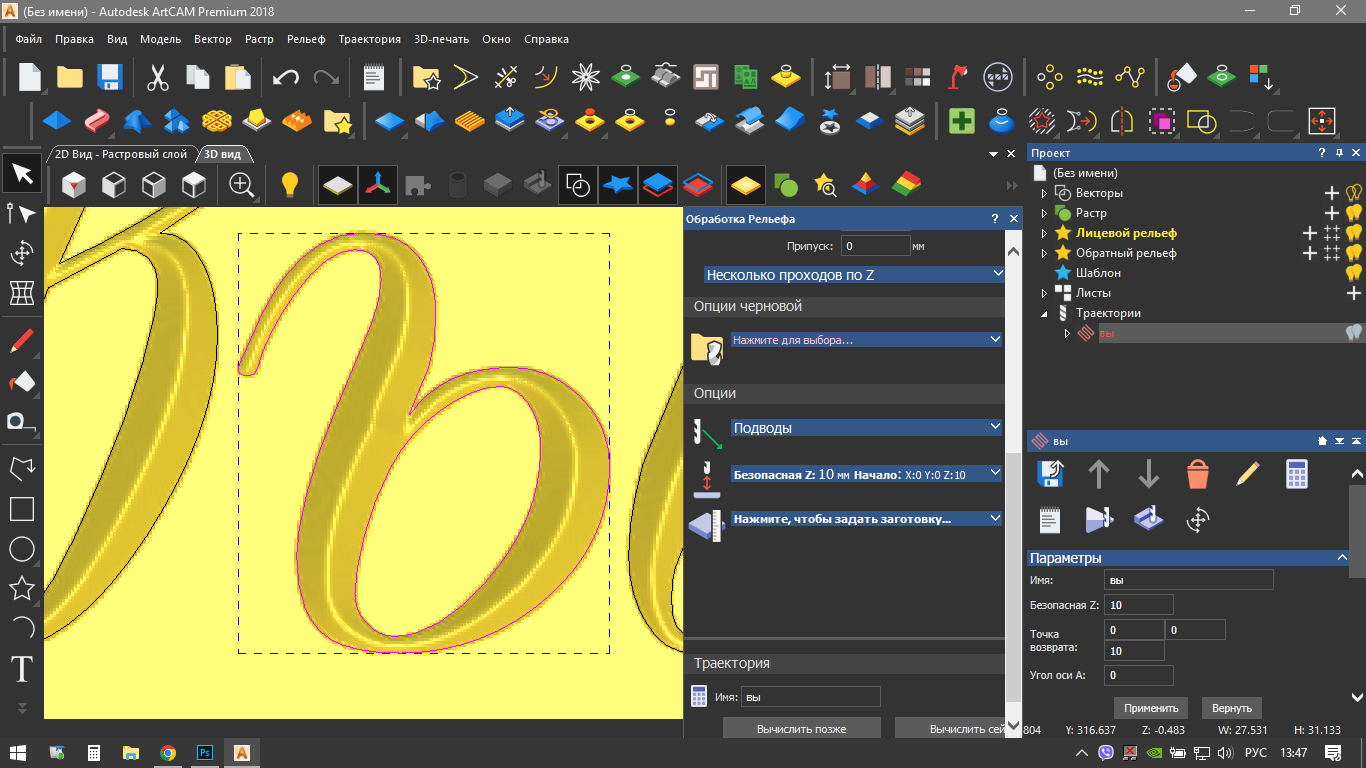Select the Ellipse drawing tool
1366x768 pixels.
pyautogui.click(x=21, y=549)
